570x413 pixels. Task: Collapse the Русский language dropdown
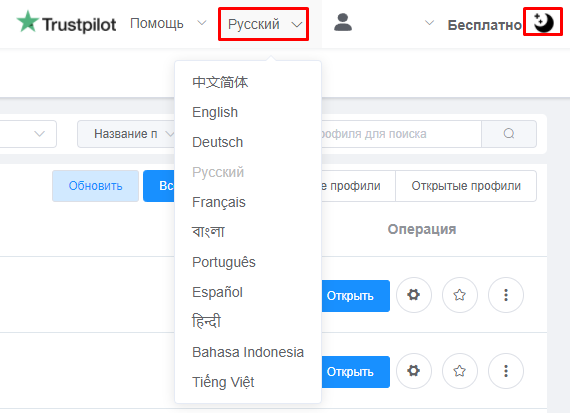(264, 24)
